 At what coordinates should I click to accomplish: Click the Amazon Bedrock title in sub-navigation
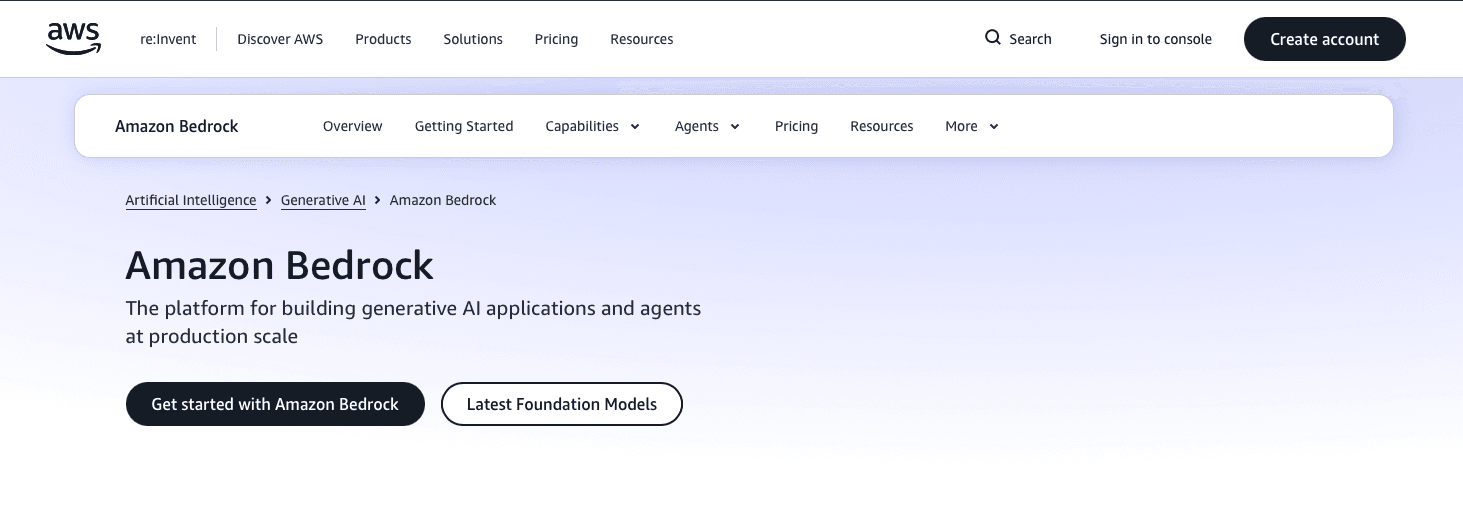(x=177, y=126)
